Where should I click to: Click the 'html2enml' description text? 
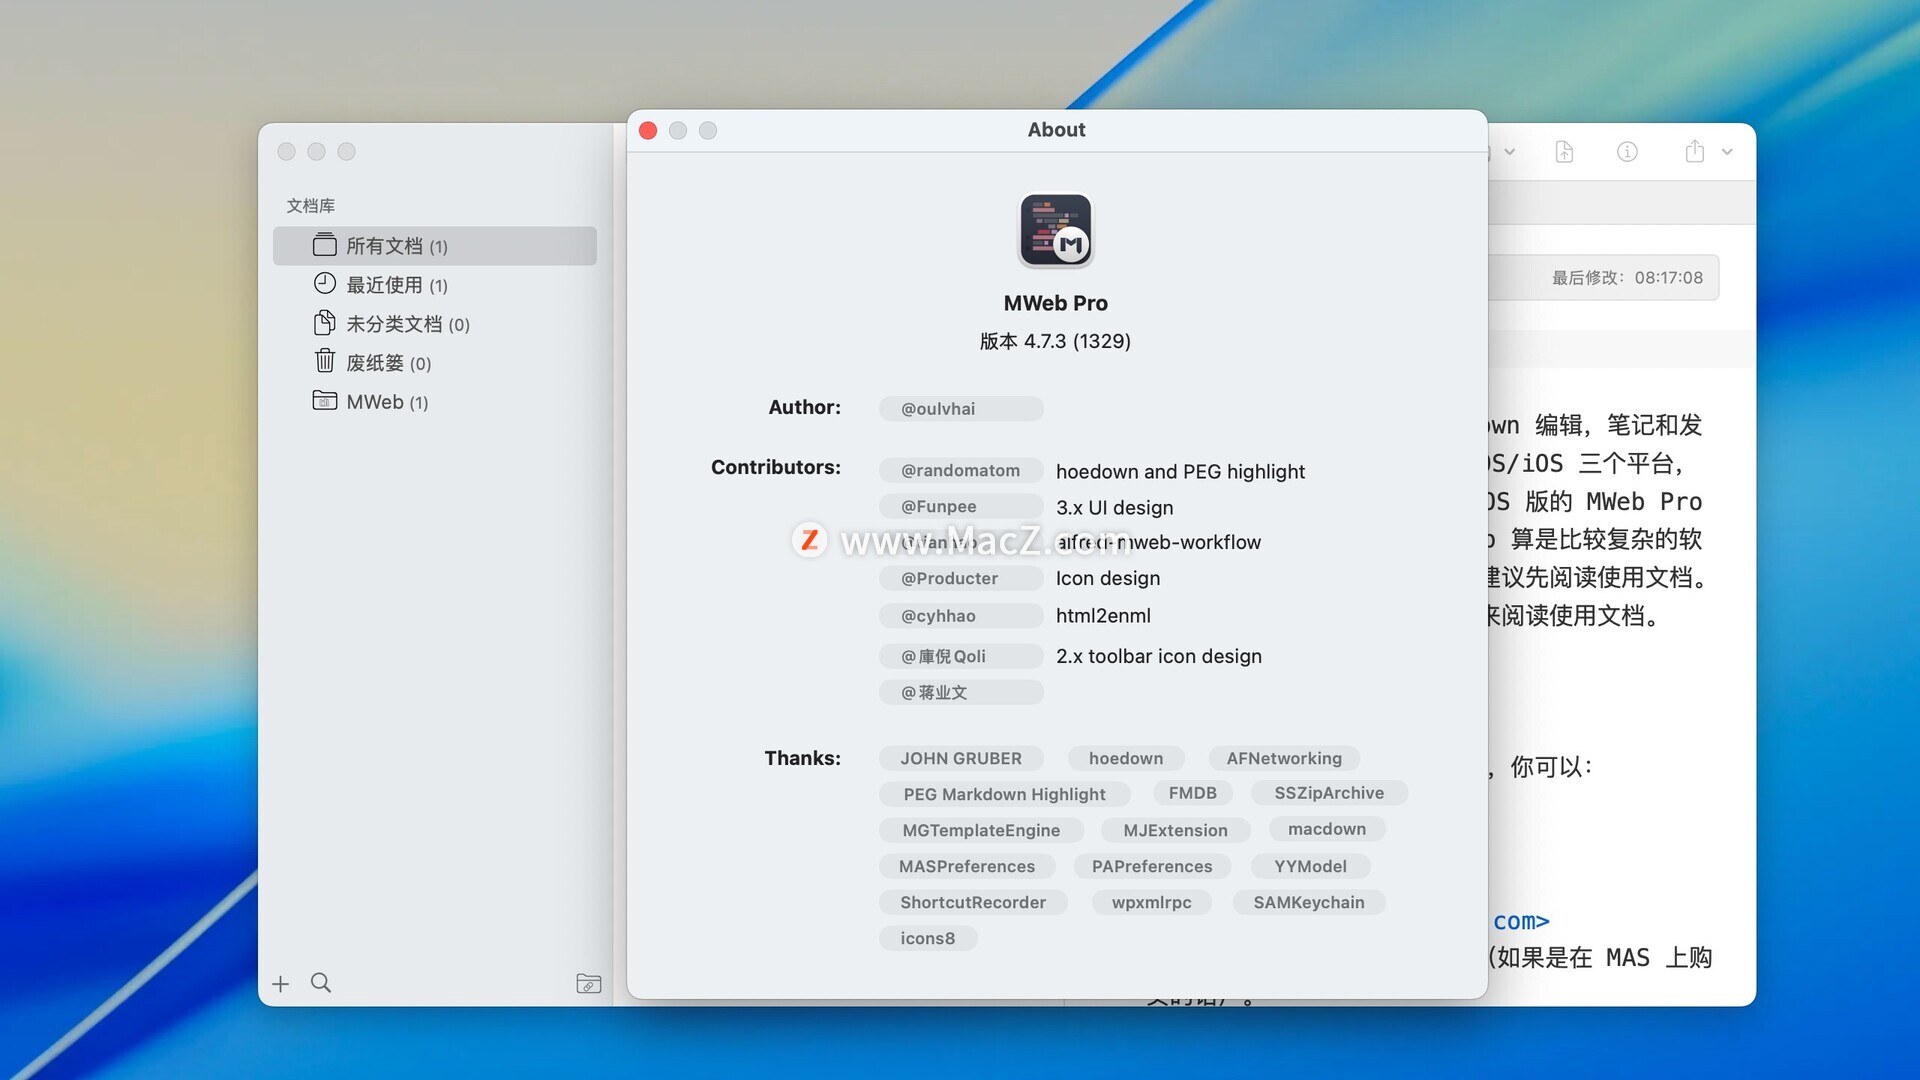[x=1103, y=616]
